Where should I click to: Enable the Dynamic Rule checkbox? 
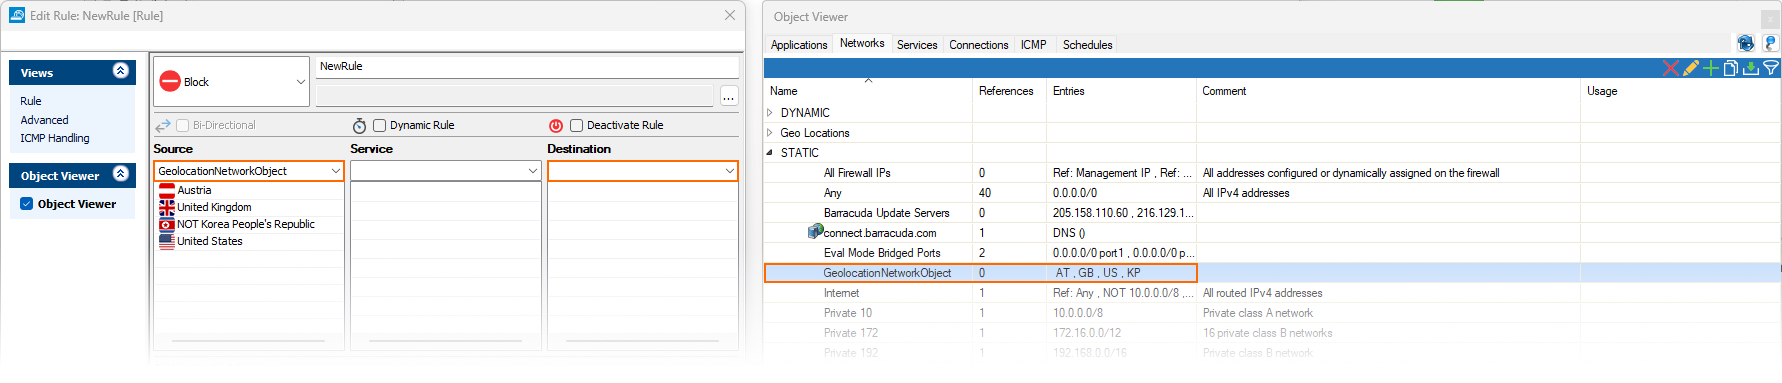click(x=379, y=126)
